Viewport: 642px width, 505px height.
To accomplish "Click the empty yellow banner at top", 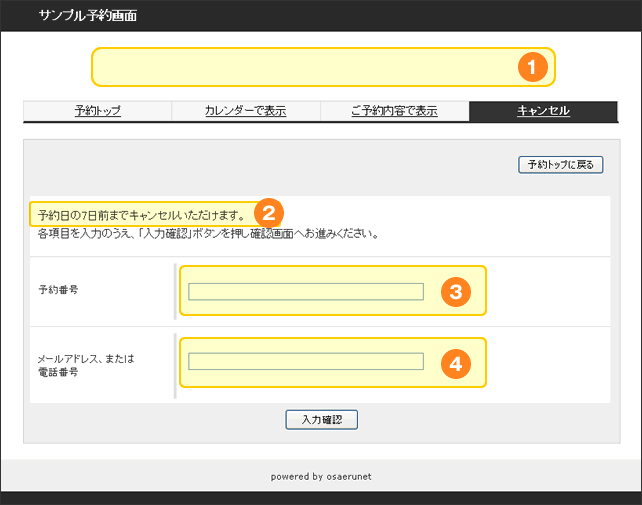I will 300,67.
